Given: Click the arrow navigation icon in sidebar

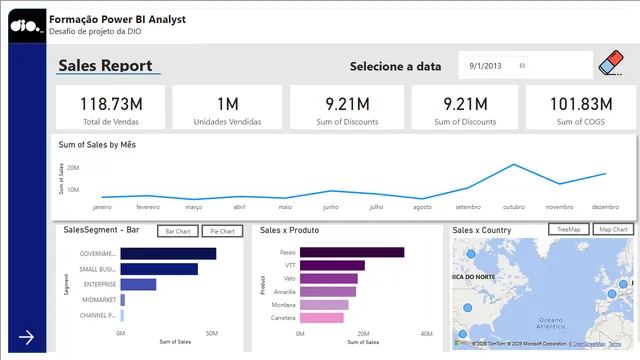Looking at the screenshot, I should click(26, 337).
